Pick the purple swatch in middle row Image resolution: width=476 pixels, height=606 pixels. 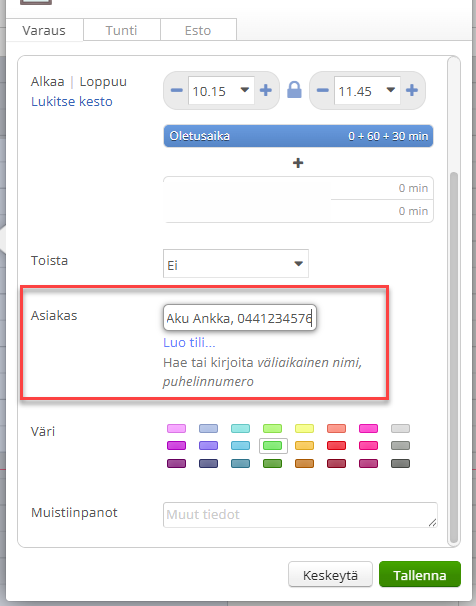177,446
